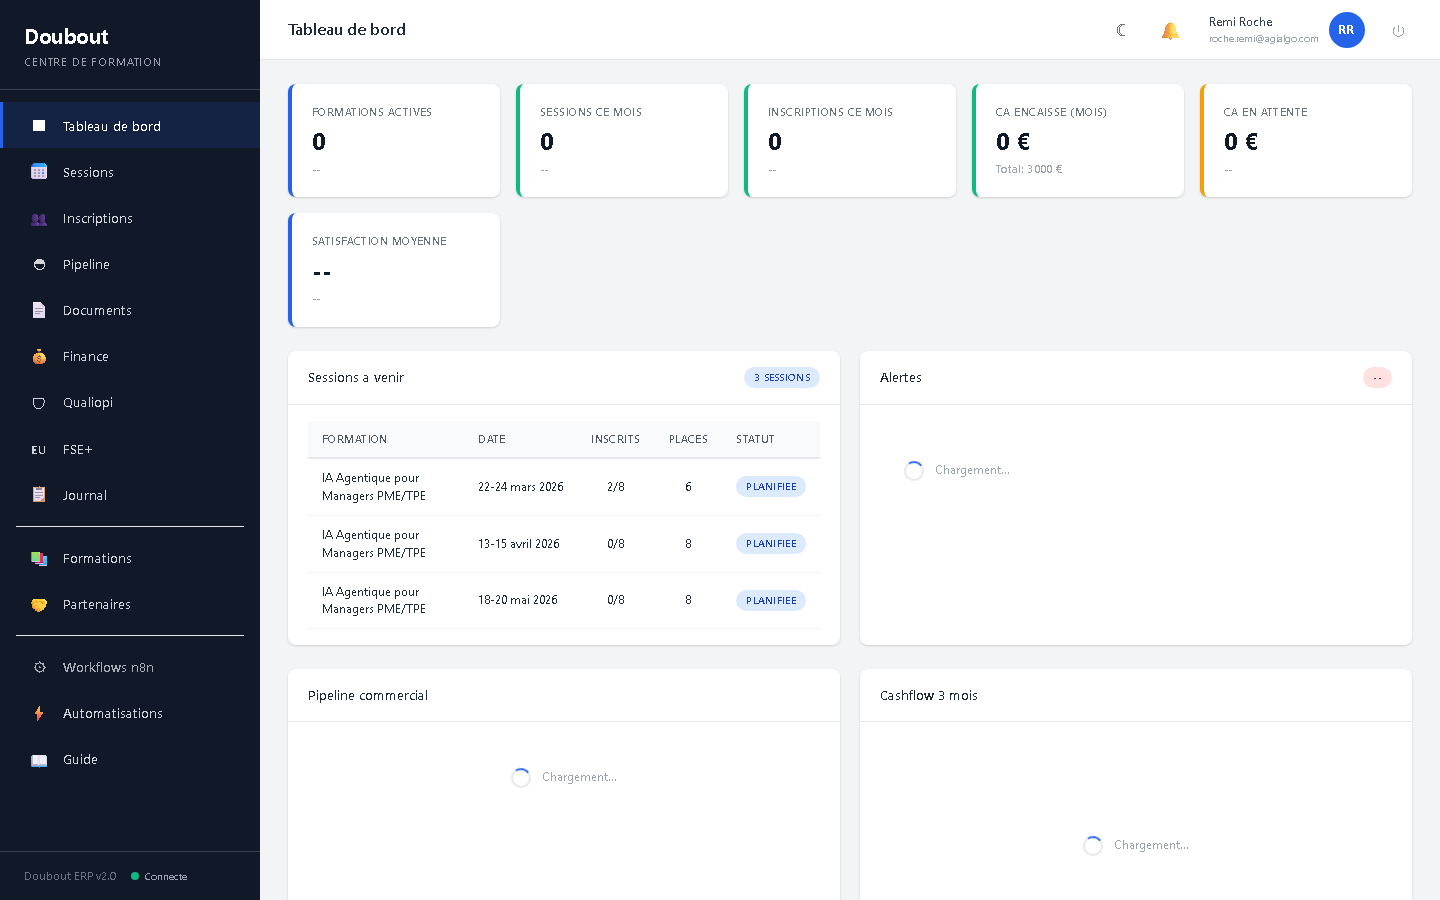Click the Automatisations lightning bolt icon
1440x900 pixels.
click(39, 713)
